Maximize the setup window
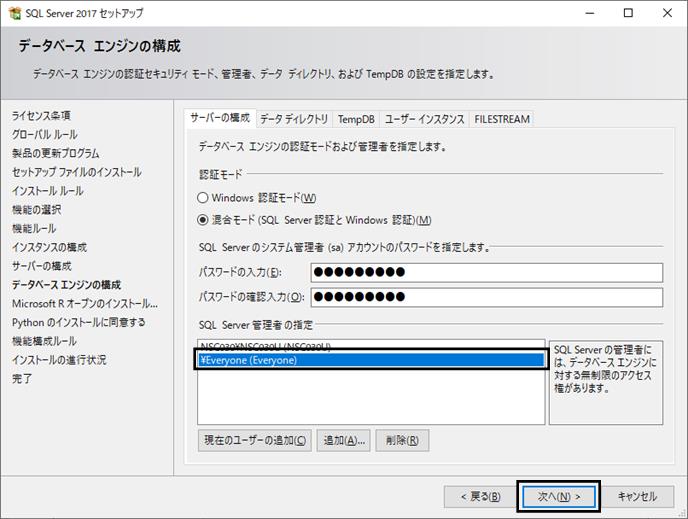 (x=628, y=13)
